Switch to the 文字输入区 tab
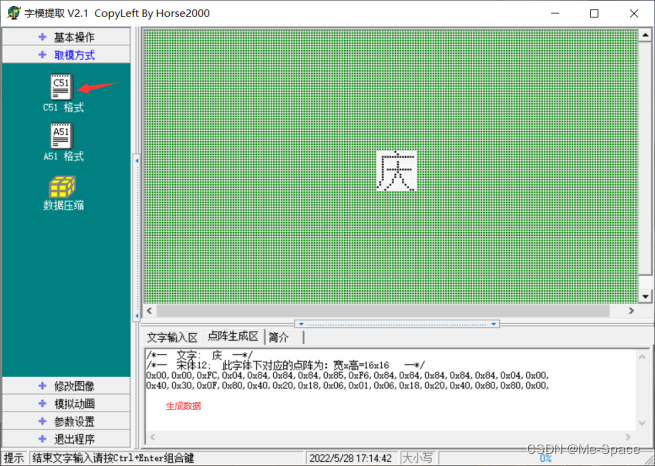This screenshot has width=655, height=466. [x=172, y=337]
